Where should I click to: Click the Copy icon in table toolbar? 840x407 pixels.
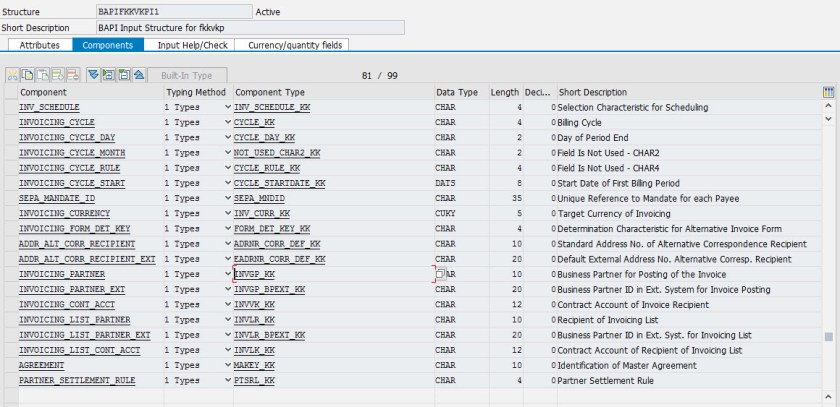pos(28,75)
